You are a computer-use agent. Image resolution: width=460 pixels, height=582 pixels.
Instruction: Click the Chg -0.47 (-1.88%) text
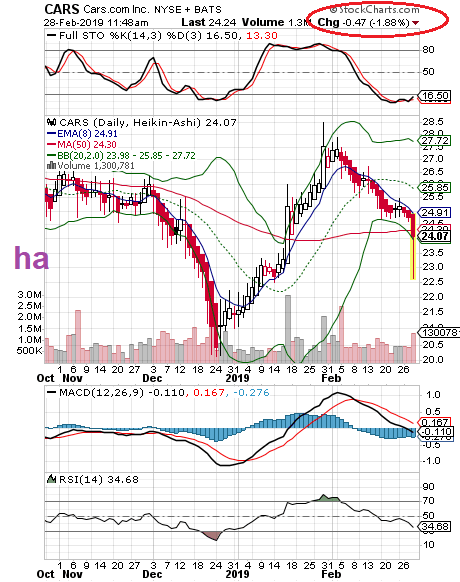coord(363,22)
